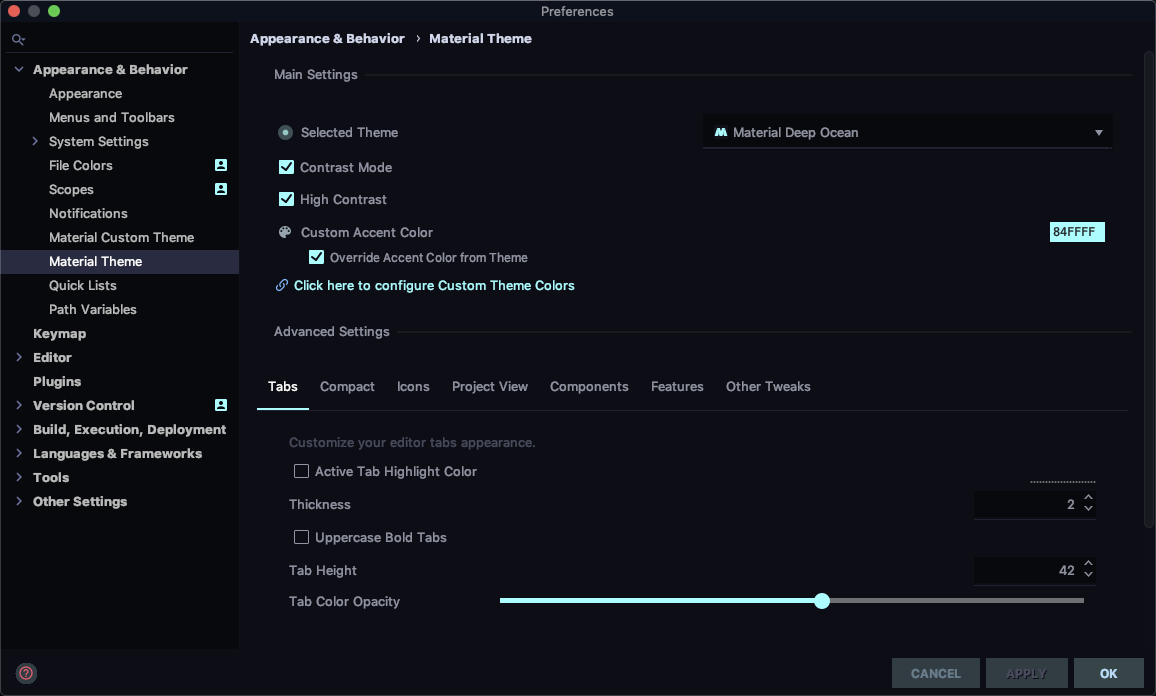
Task: Expand the Editor section
Action: pos(19,357)
